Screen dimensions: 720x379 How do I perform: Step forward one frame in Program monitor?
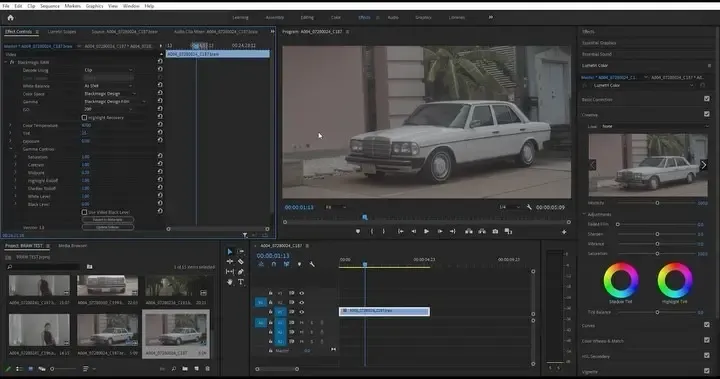click(439, 232)
